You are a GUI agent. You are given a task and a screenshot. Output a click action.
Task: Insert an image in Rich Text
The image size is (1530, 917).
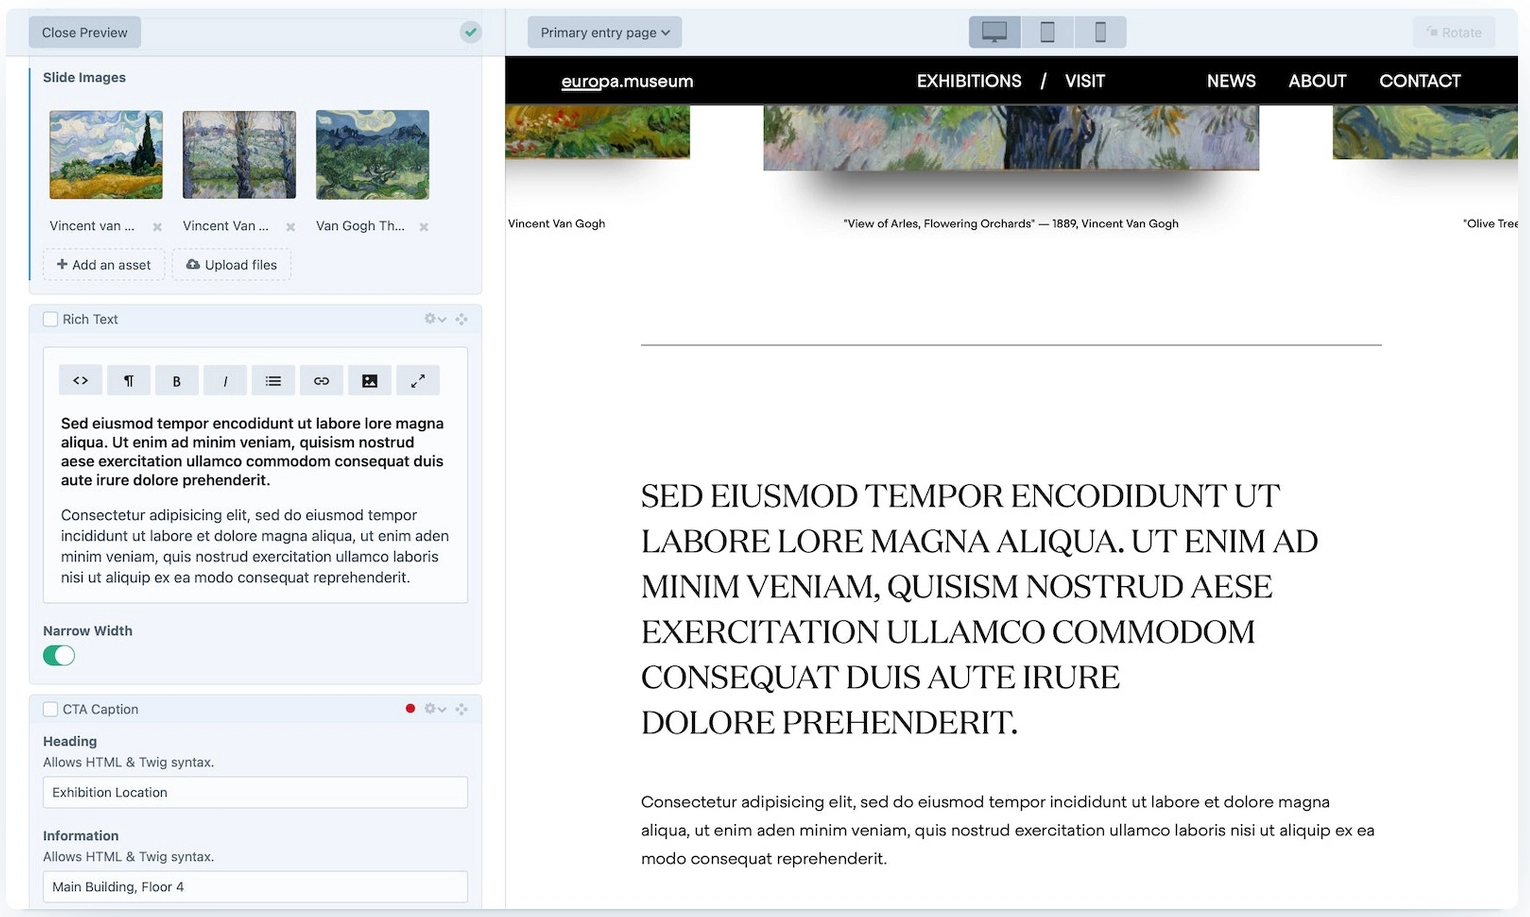(370, 380)
